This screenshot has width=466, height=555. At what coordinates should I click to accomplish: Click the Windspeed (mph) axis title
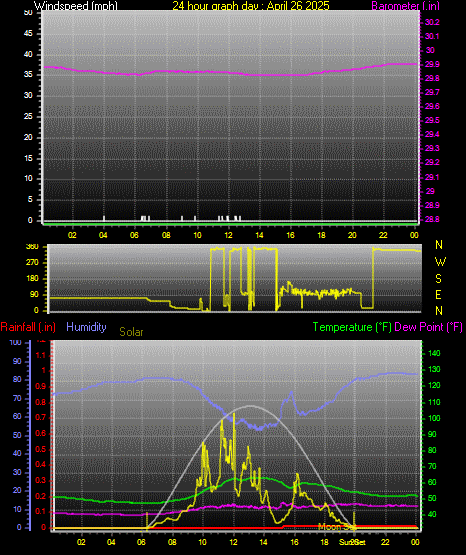point(76,6)
